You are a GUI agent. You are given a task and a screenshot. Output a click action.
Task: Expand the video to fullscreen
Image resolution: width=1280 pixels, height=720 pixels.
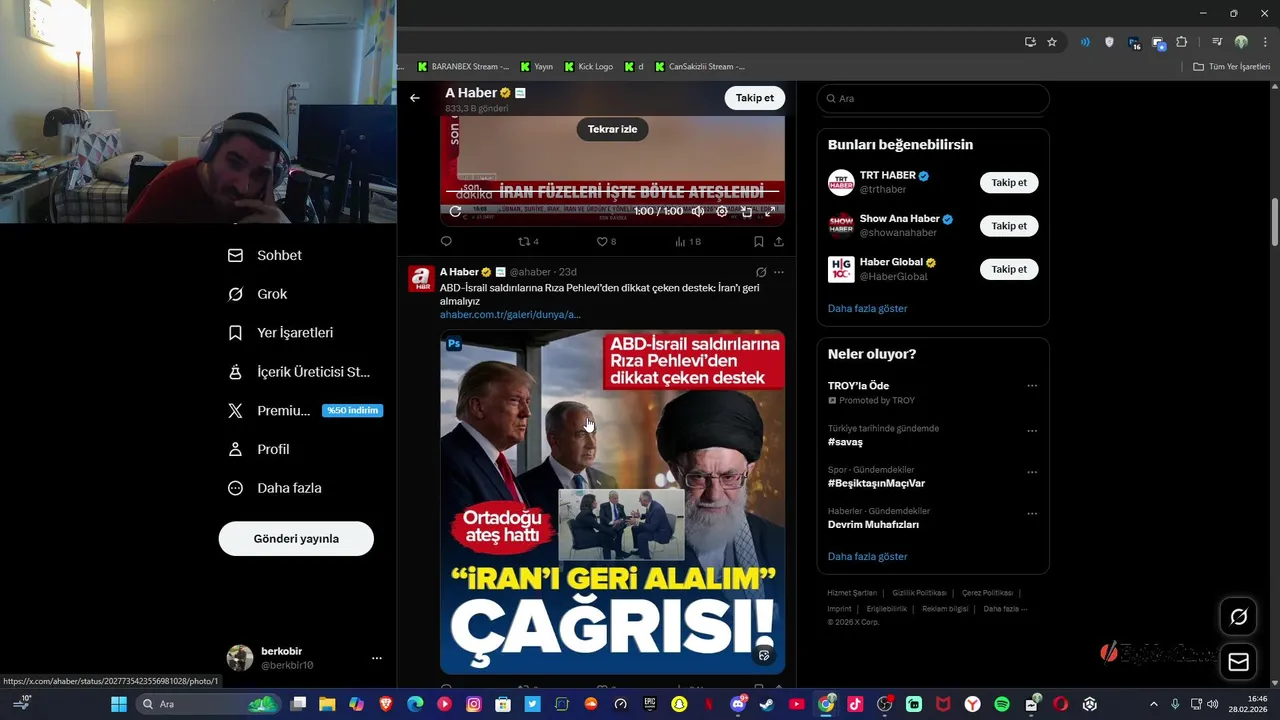click(x=770, y=211)
